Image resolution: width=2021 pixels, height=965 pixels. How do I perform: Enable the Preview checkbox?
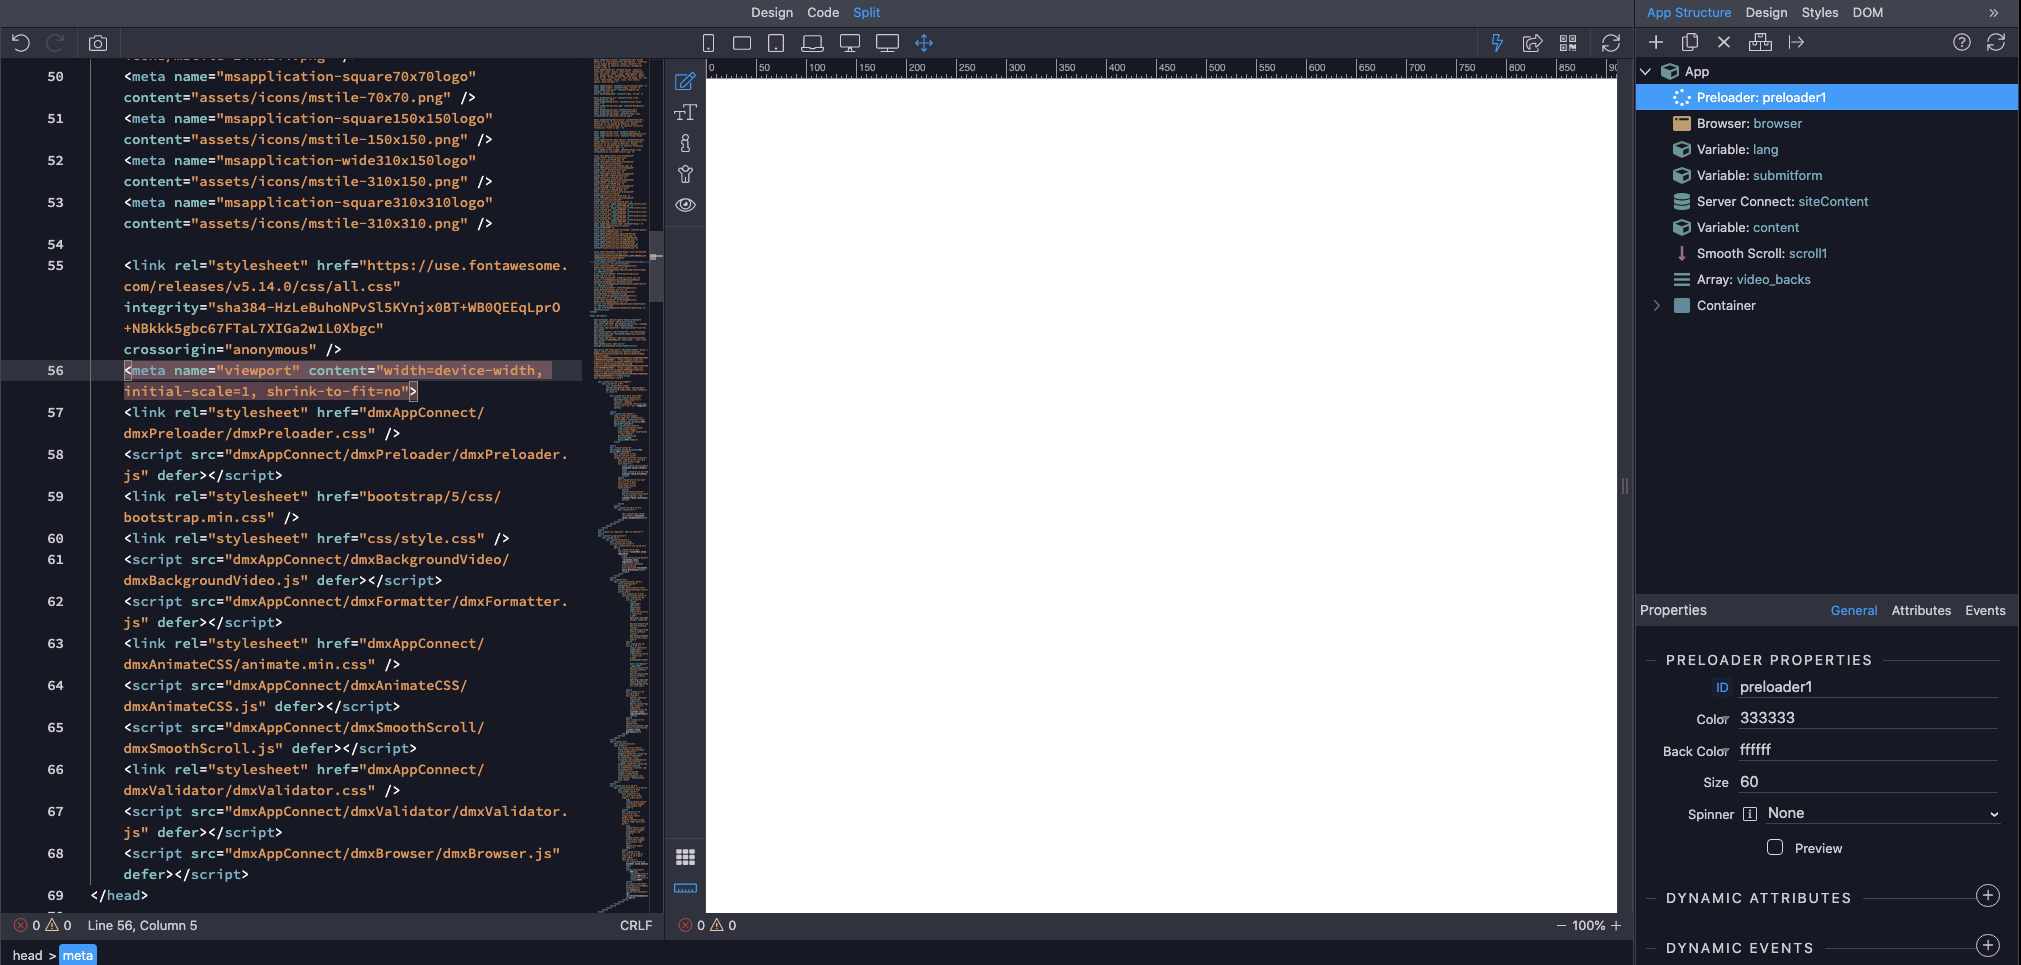[x=1775, y=847]
